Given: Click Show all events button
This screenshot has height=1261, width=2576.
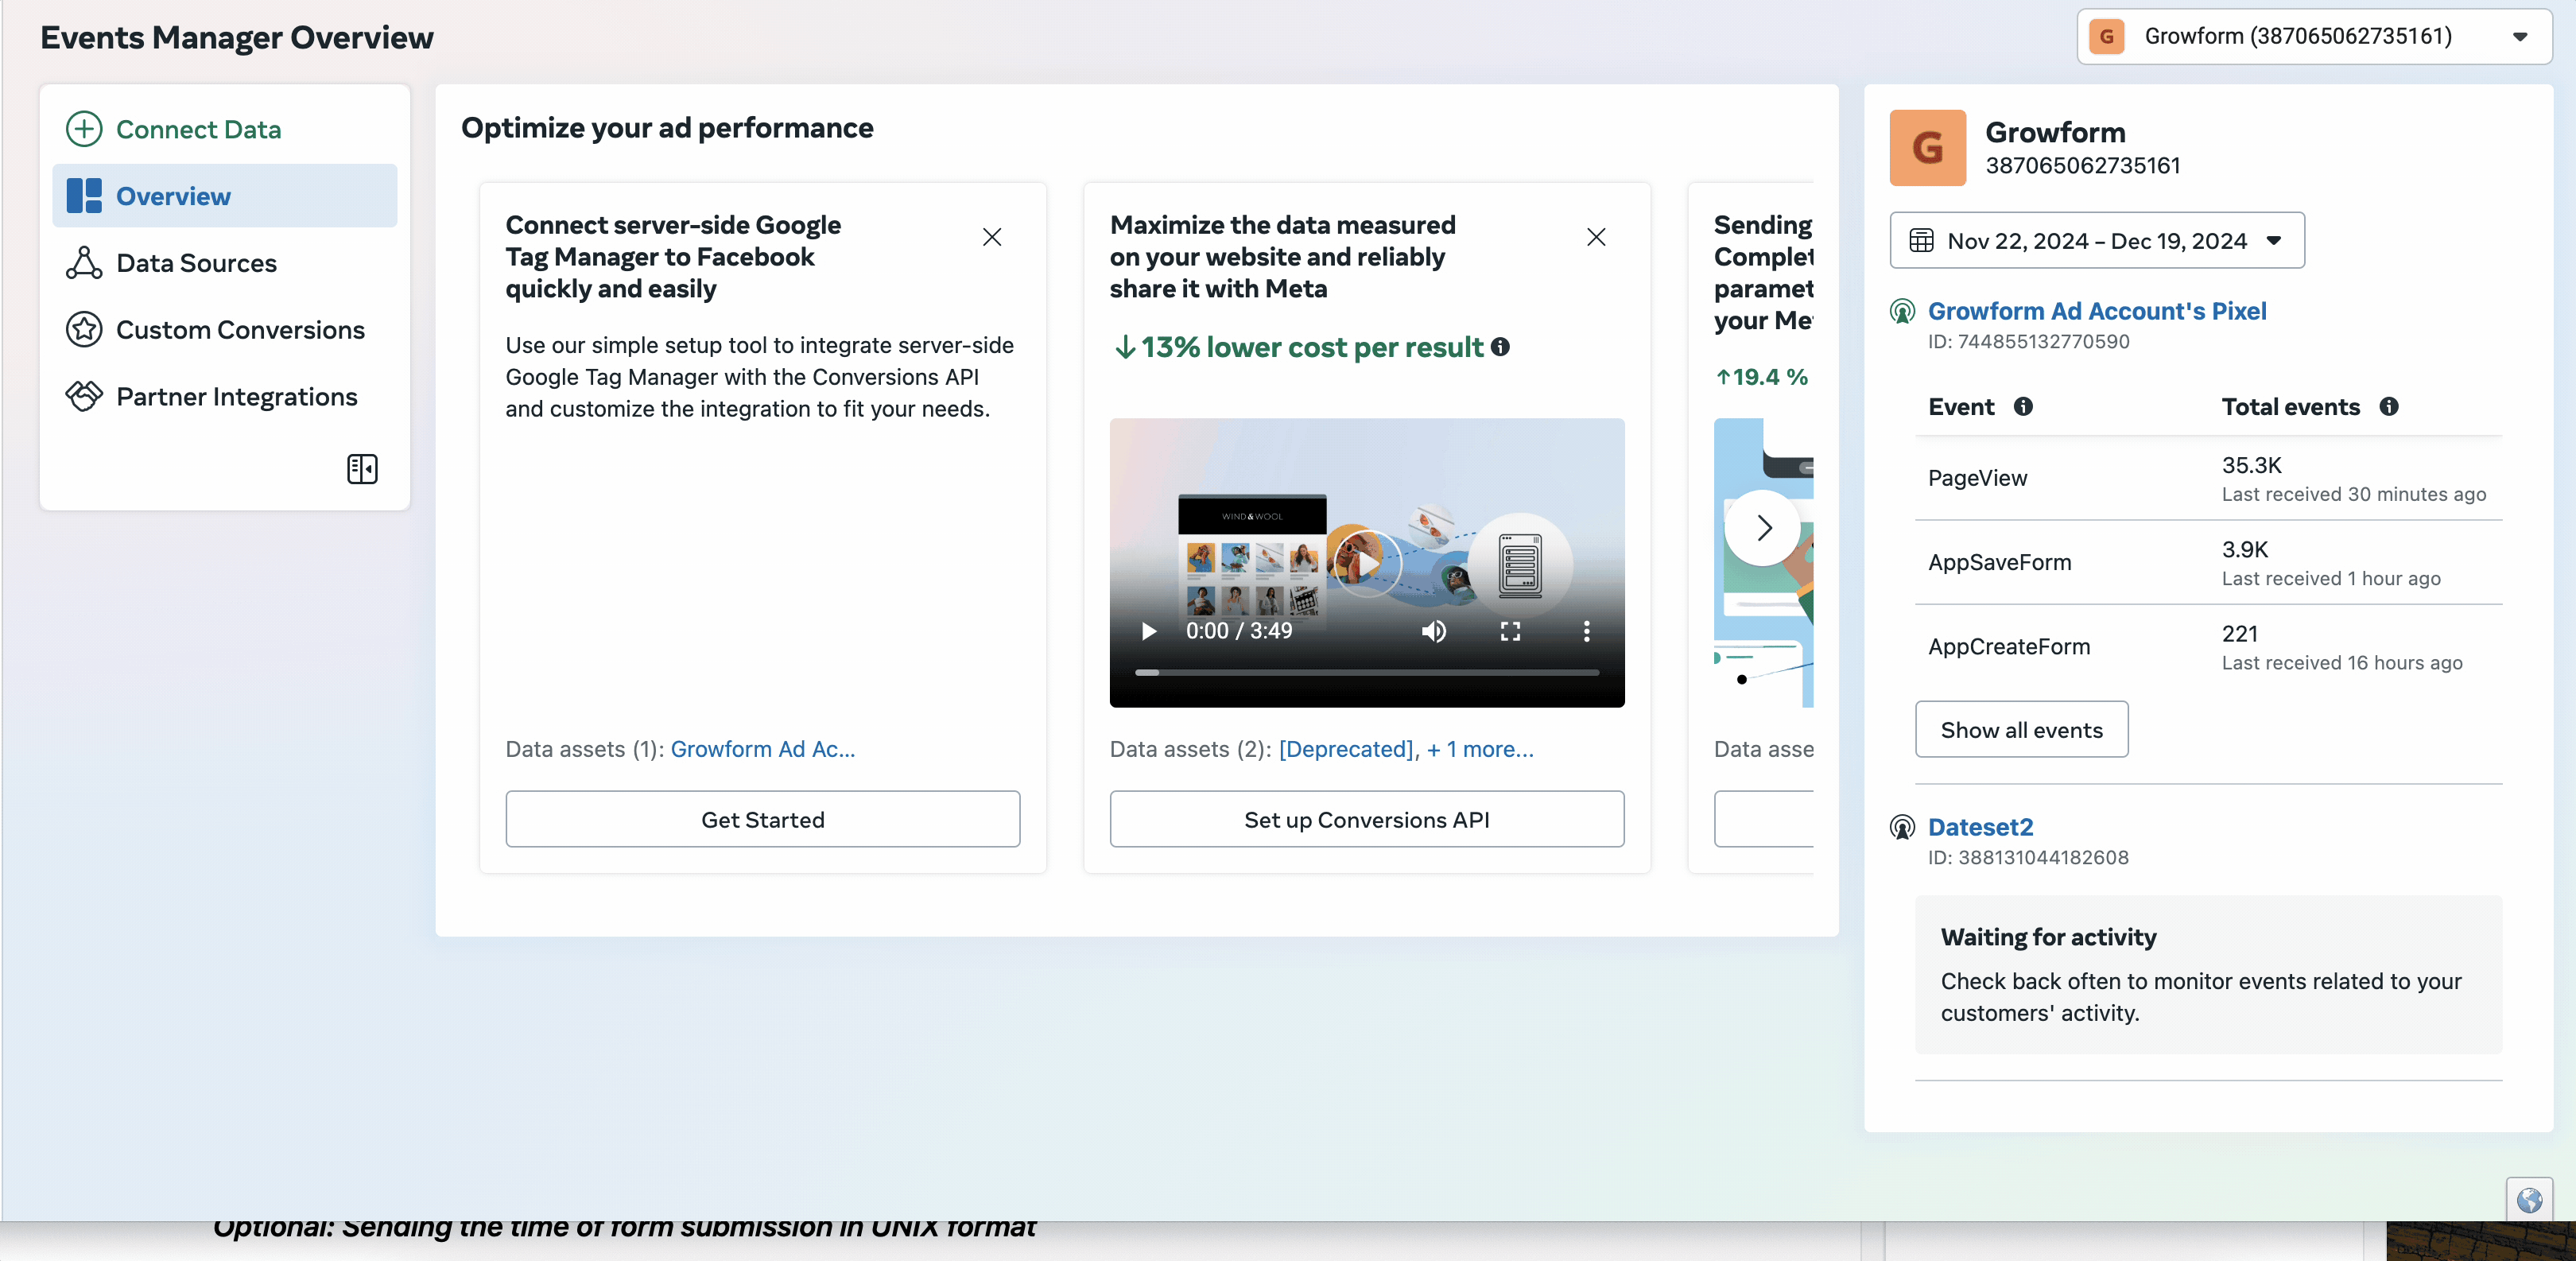Looking at the screenshot, I should pos(2021,729).
